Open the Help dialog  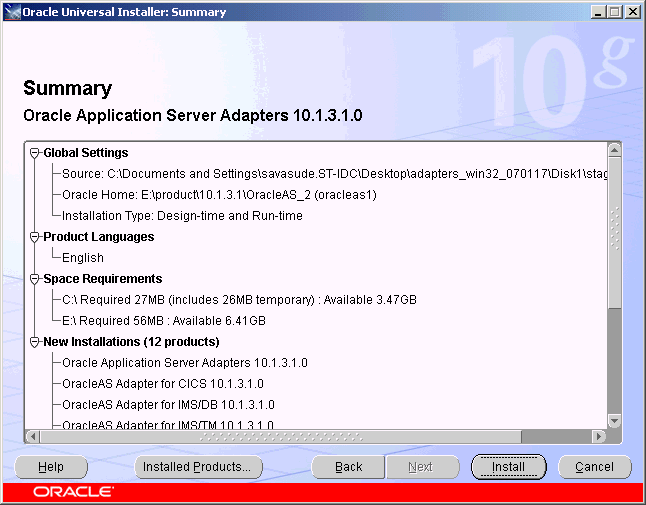pyautogui.click(x=51, y=467)
